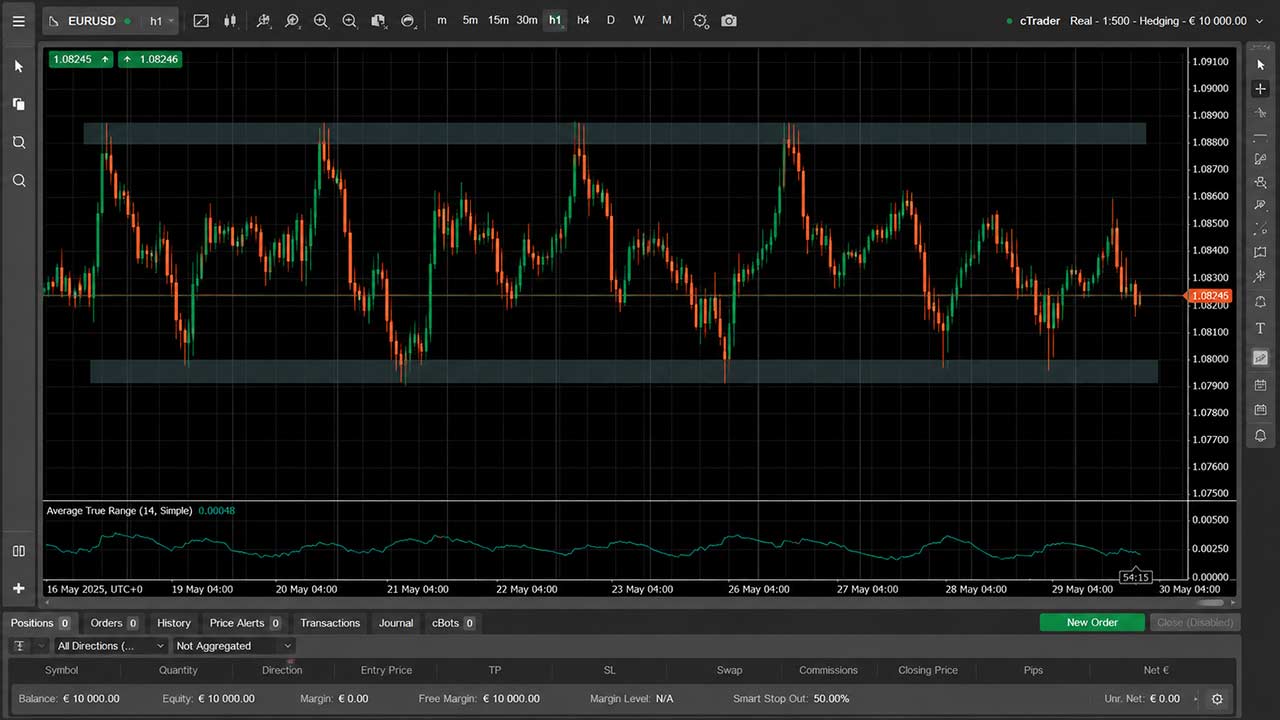1280x720 pixels.
Task: Click the zoom in magnifier icon
Action: [x=320, y=21]
